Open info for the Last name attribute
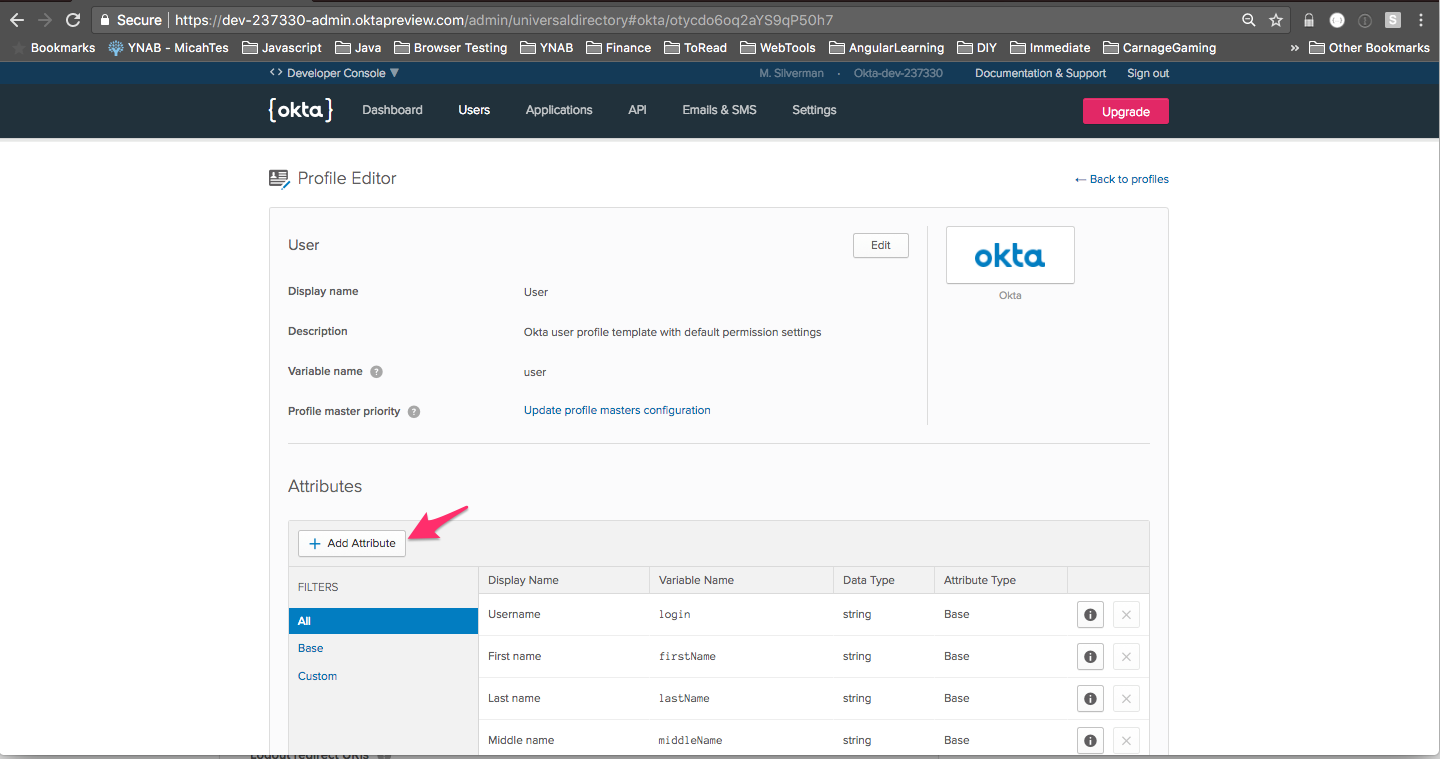This screenshot has height=759, width=1440. 1090,699
